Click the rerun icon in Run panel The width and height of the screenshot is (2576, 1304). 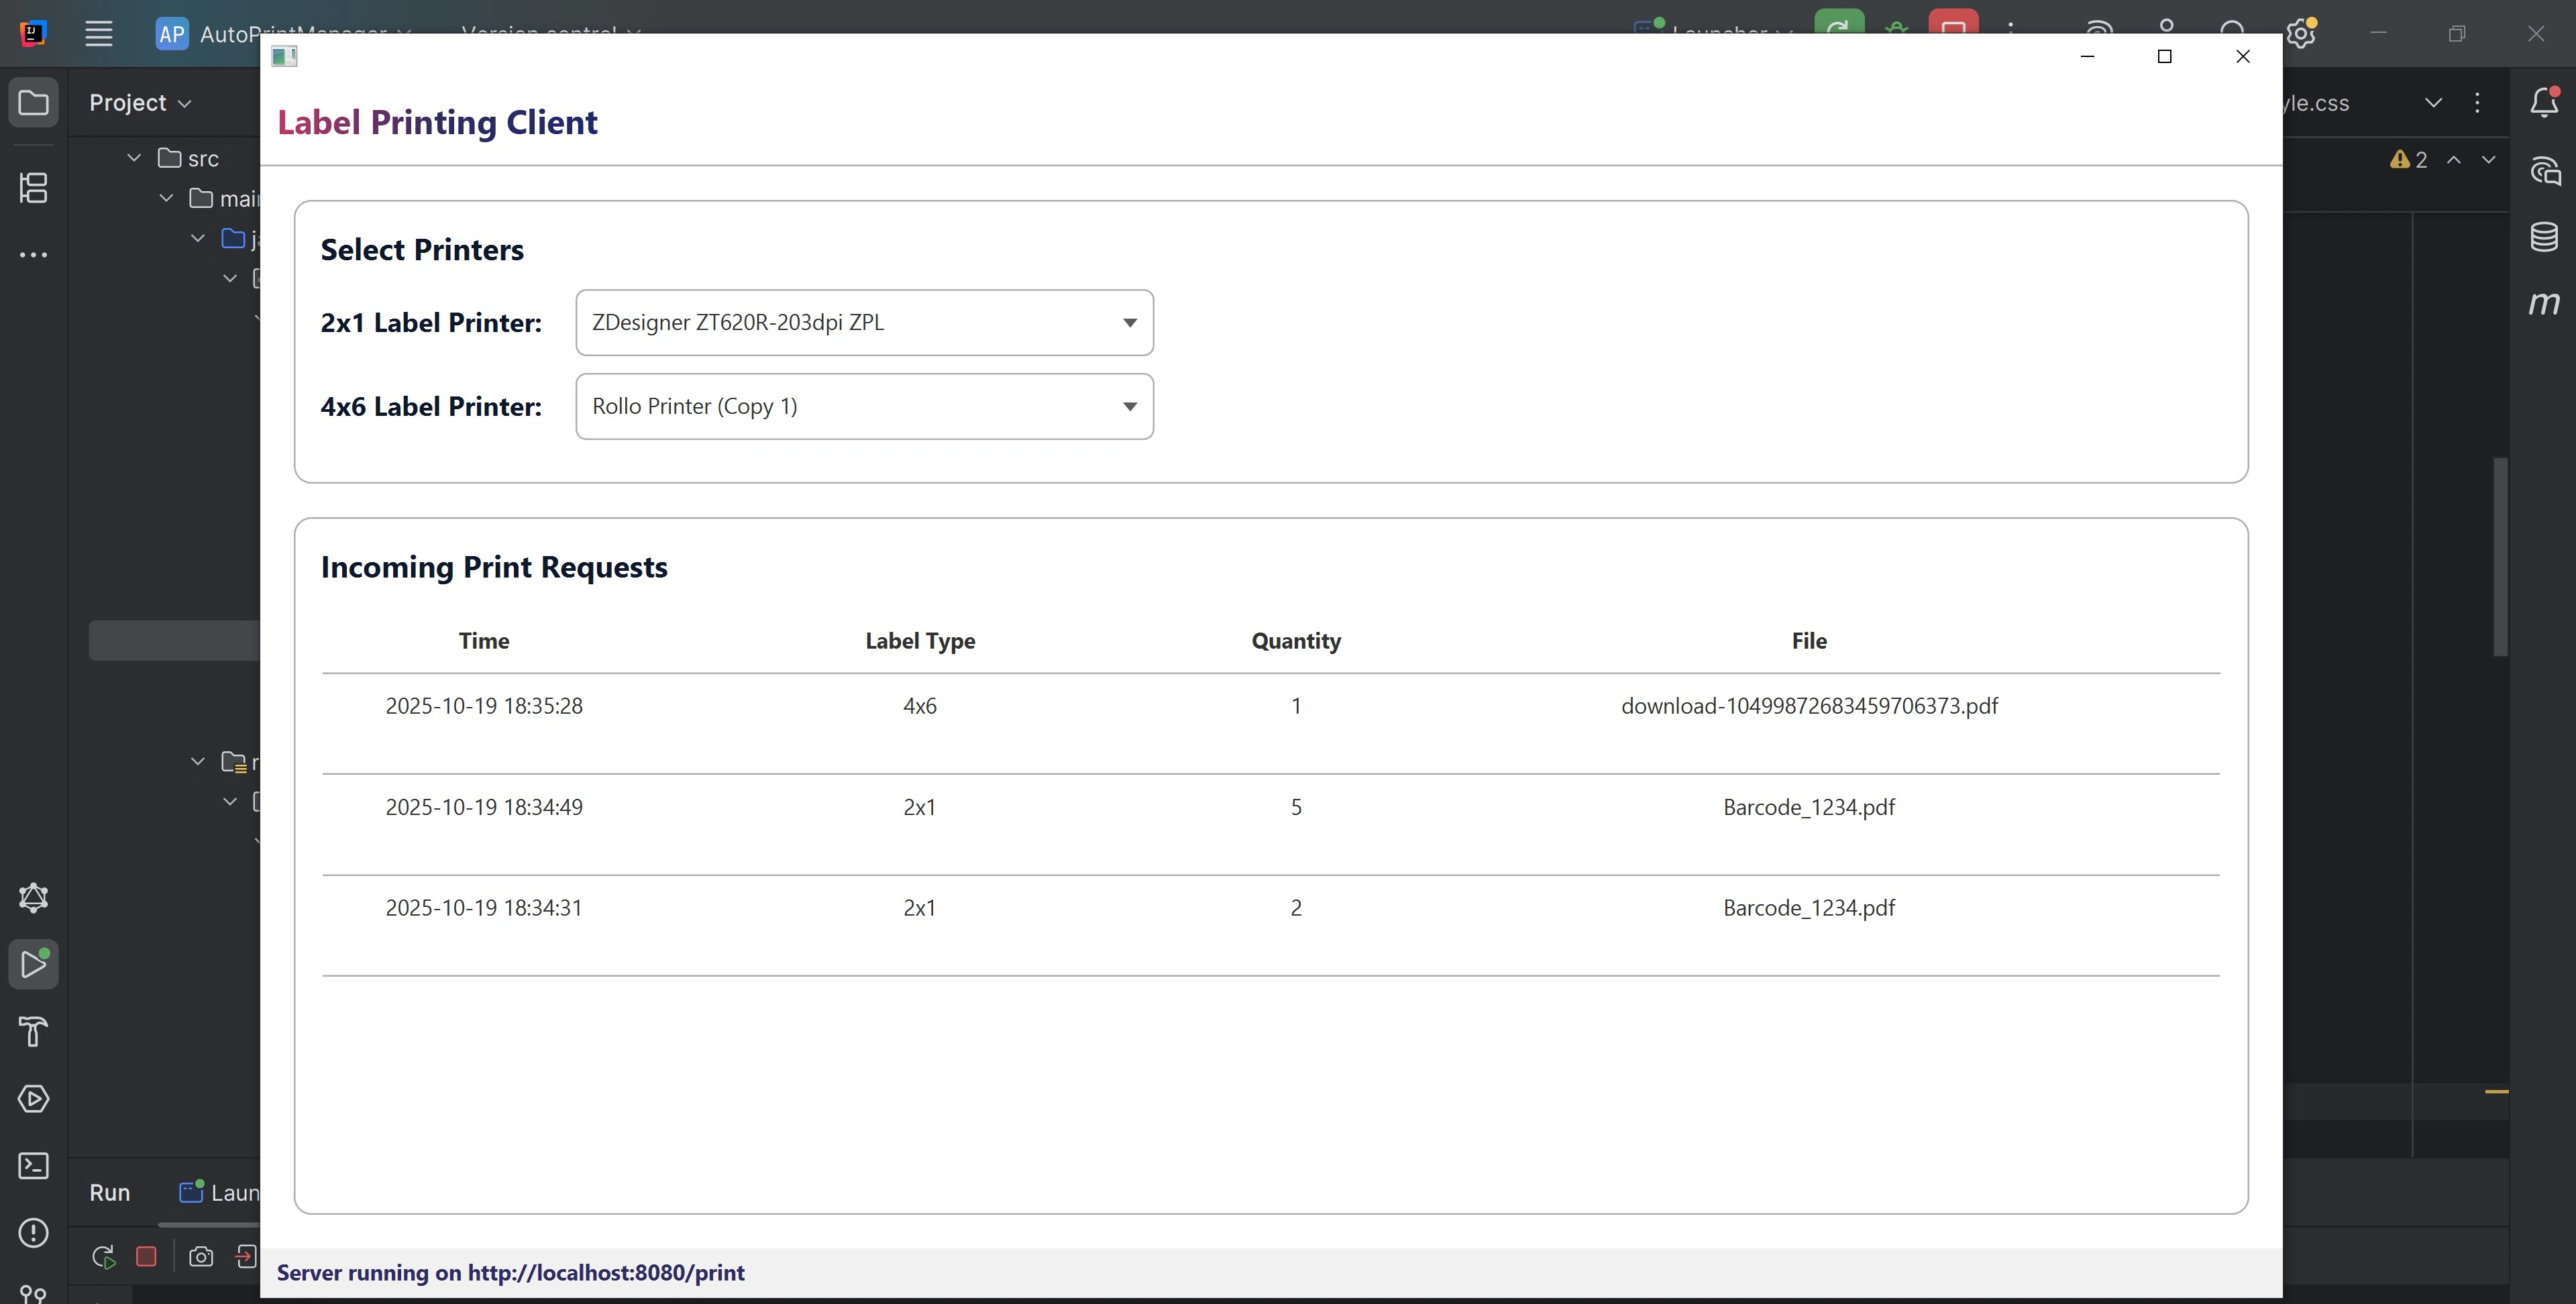[x=103, y=1257]
